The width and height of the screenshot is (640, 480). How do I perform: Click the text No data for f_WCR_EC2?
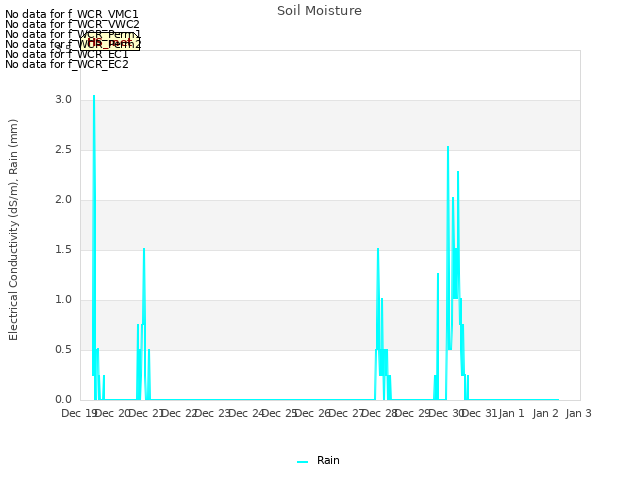tap(67, 64)
